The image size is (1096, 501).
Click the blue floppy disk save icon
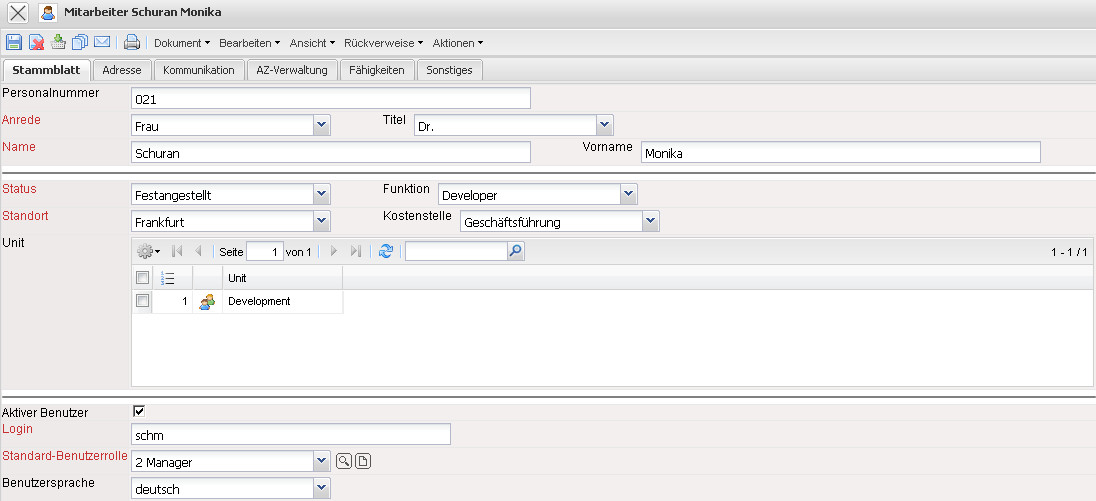14,43
